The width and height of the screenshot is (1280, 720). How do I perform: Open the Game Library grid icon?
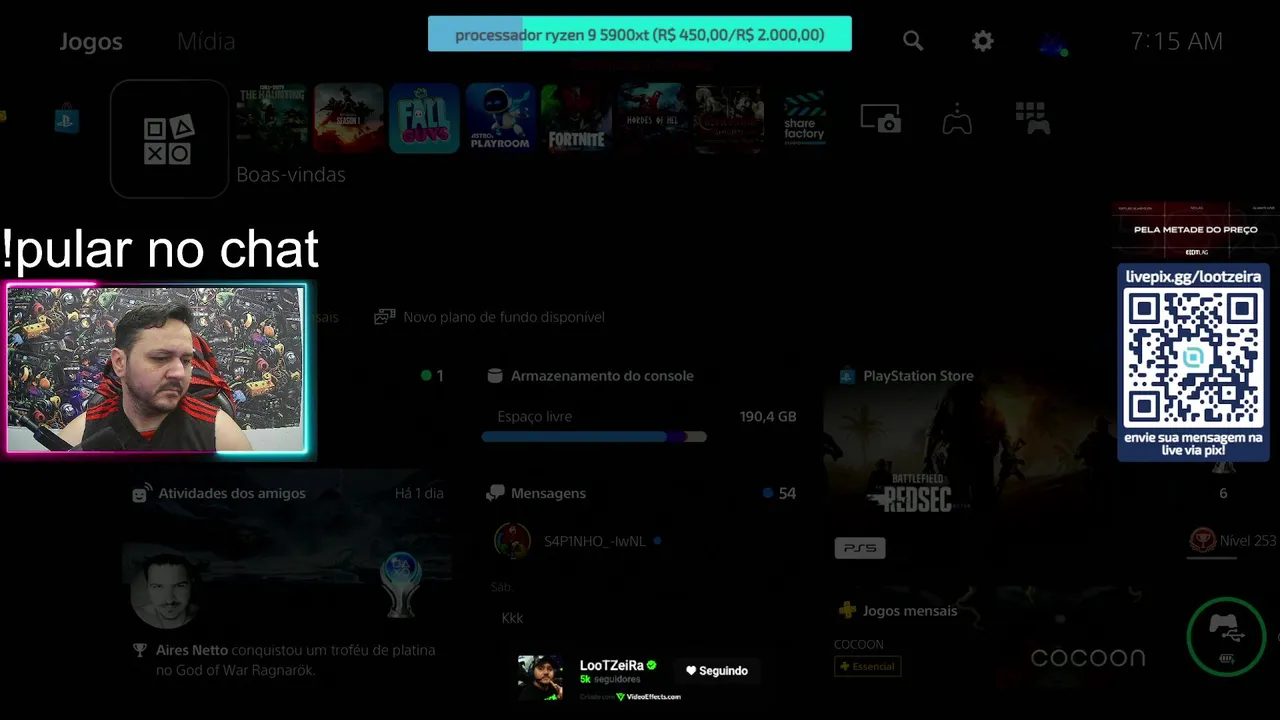[1031, 118]
